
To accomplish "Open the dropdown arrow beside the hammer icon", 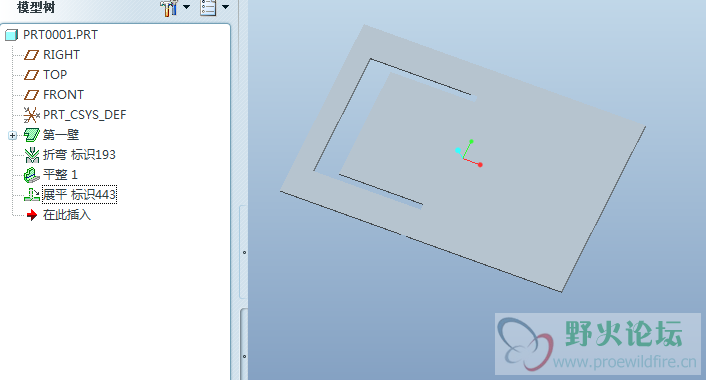I will tap(186, 7).
